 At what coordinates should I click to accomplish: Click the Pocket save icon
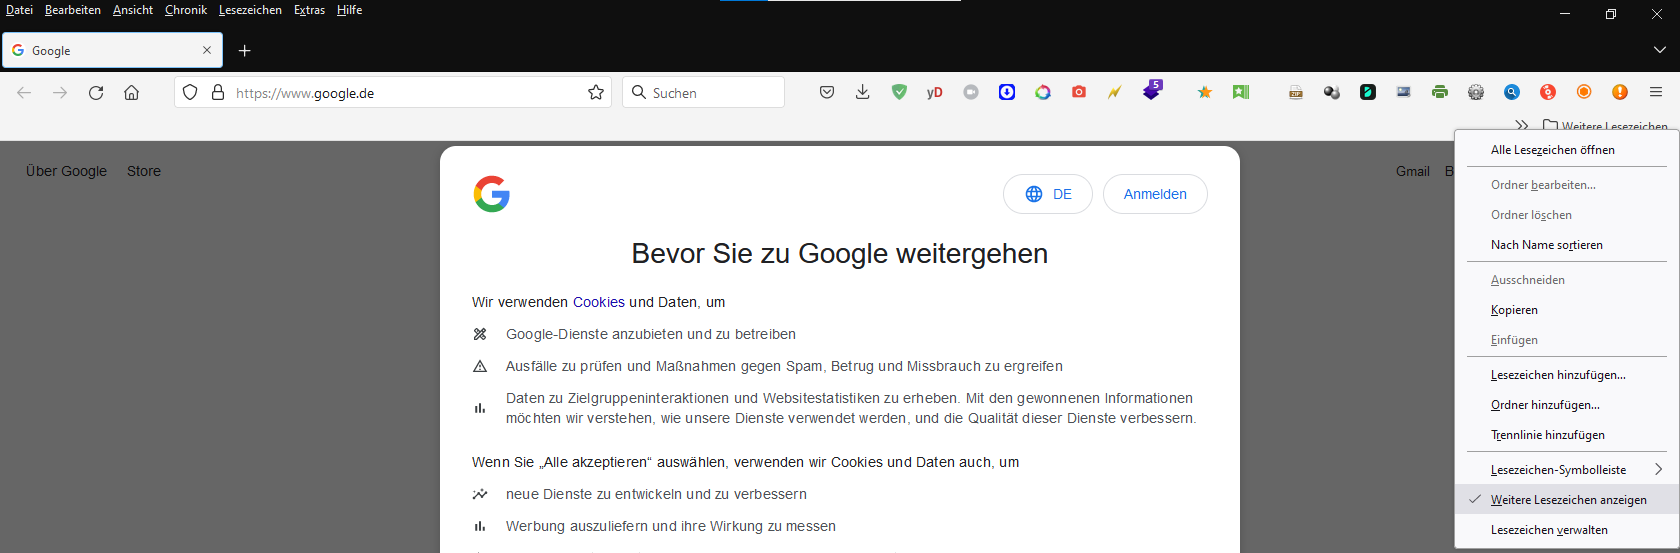pos(827,92)
